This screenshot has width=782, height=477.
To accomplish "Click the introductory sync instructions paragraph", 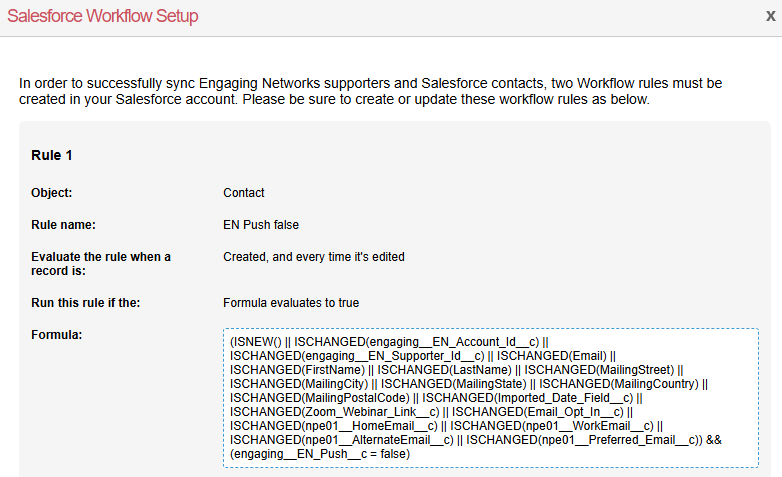I will [x=370, y=91].
